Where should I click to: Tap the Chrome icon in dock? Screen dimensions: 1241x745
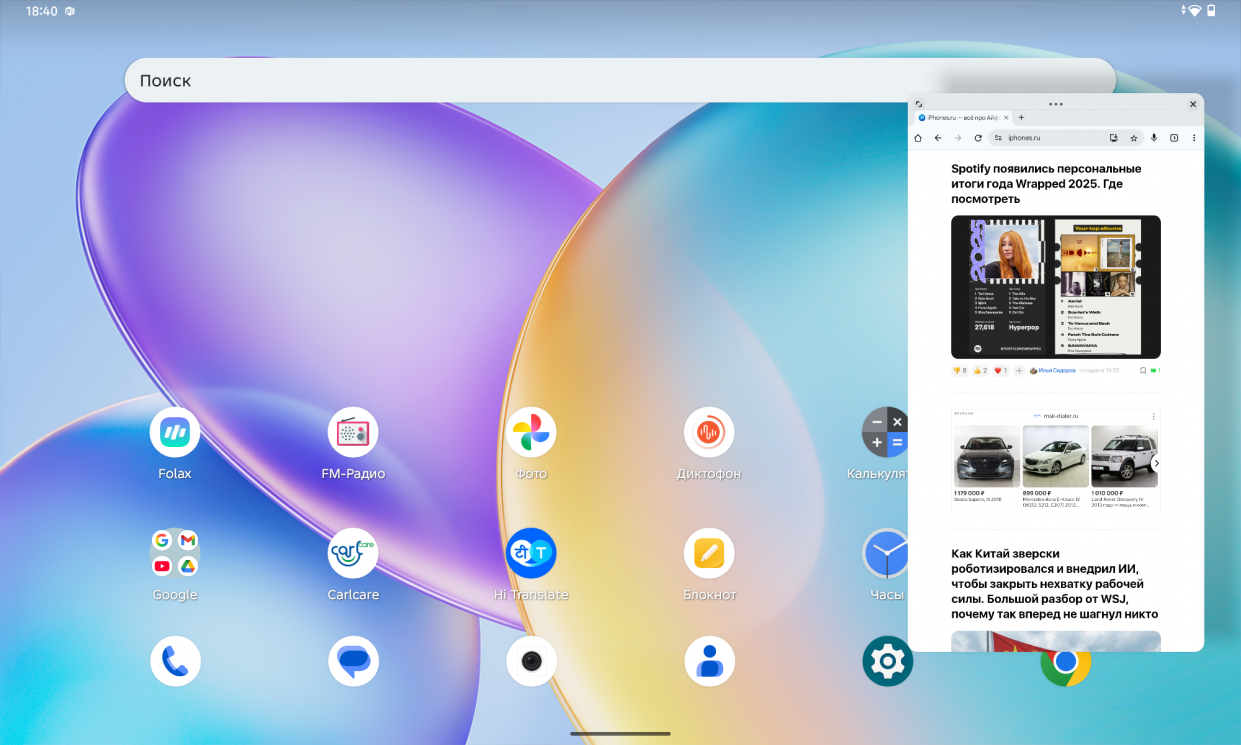(1065, 668)
